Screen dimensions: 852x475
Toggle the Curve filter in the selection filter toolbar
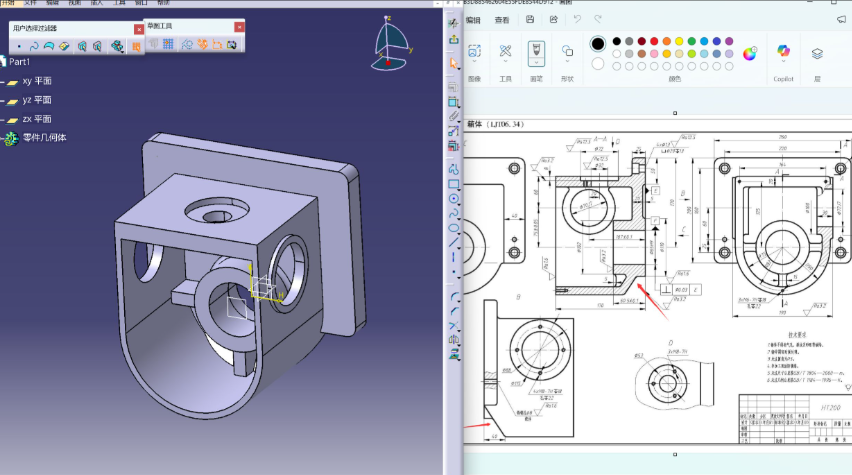click(34, 46)
